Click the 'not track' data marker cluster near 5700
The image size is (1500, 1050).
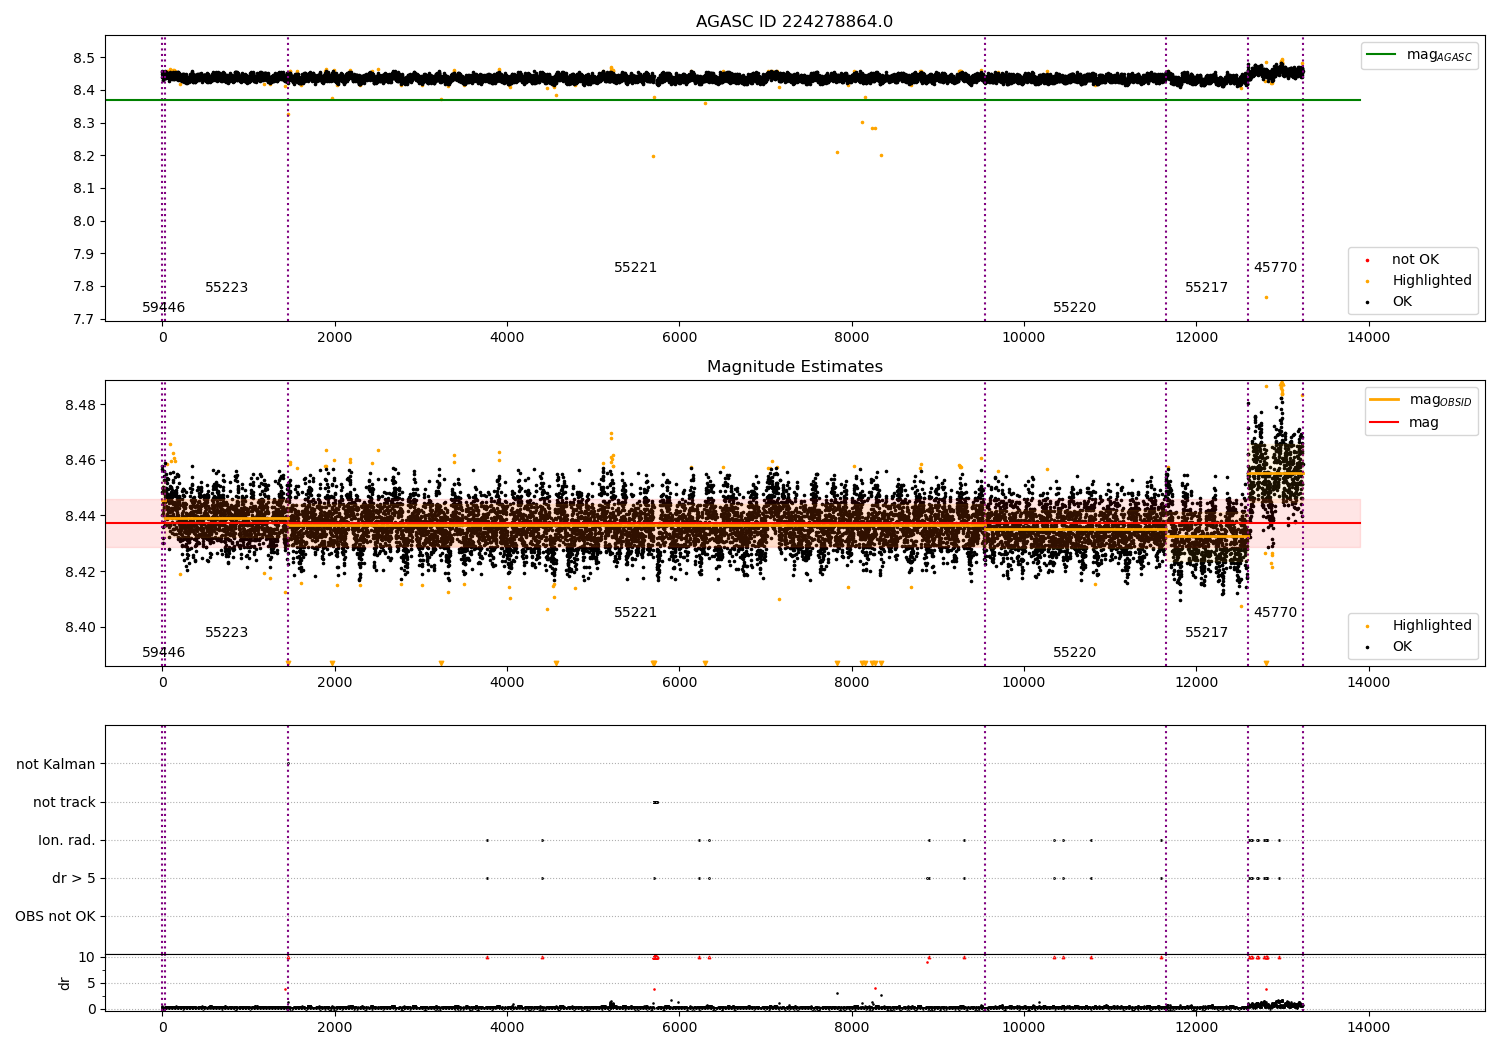656,802
